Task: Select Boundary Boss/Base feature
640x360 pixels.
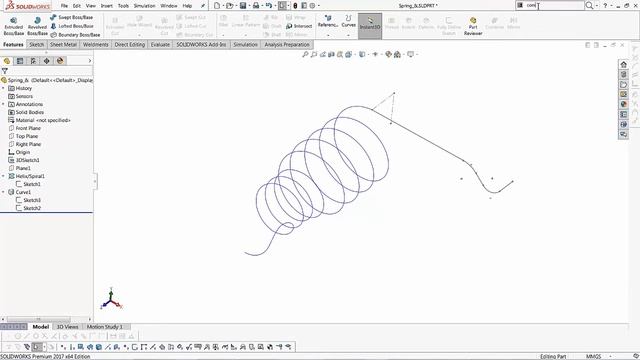Action: pos(75,35)
